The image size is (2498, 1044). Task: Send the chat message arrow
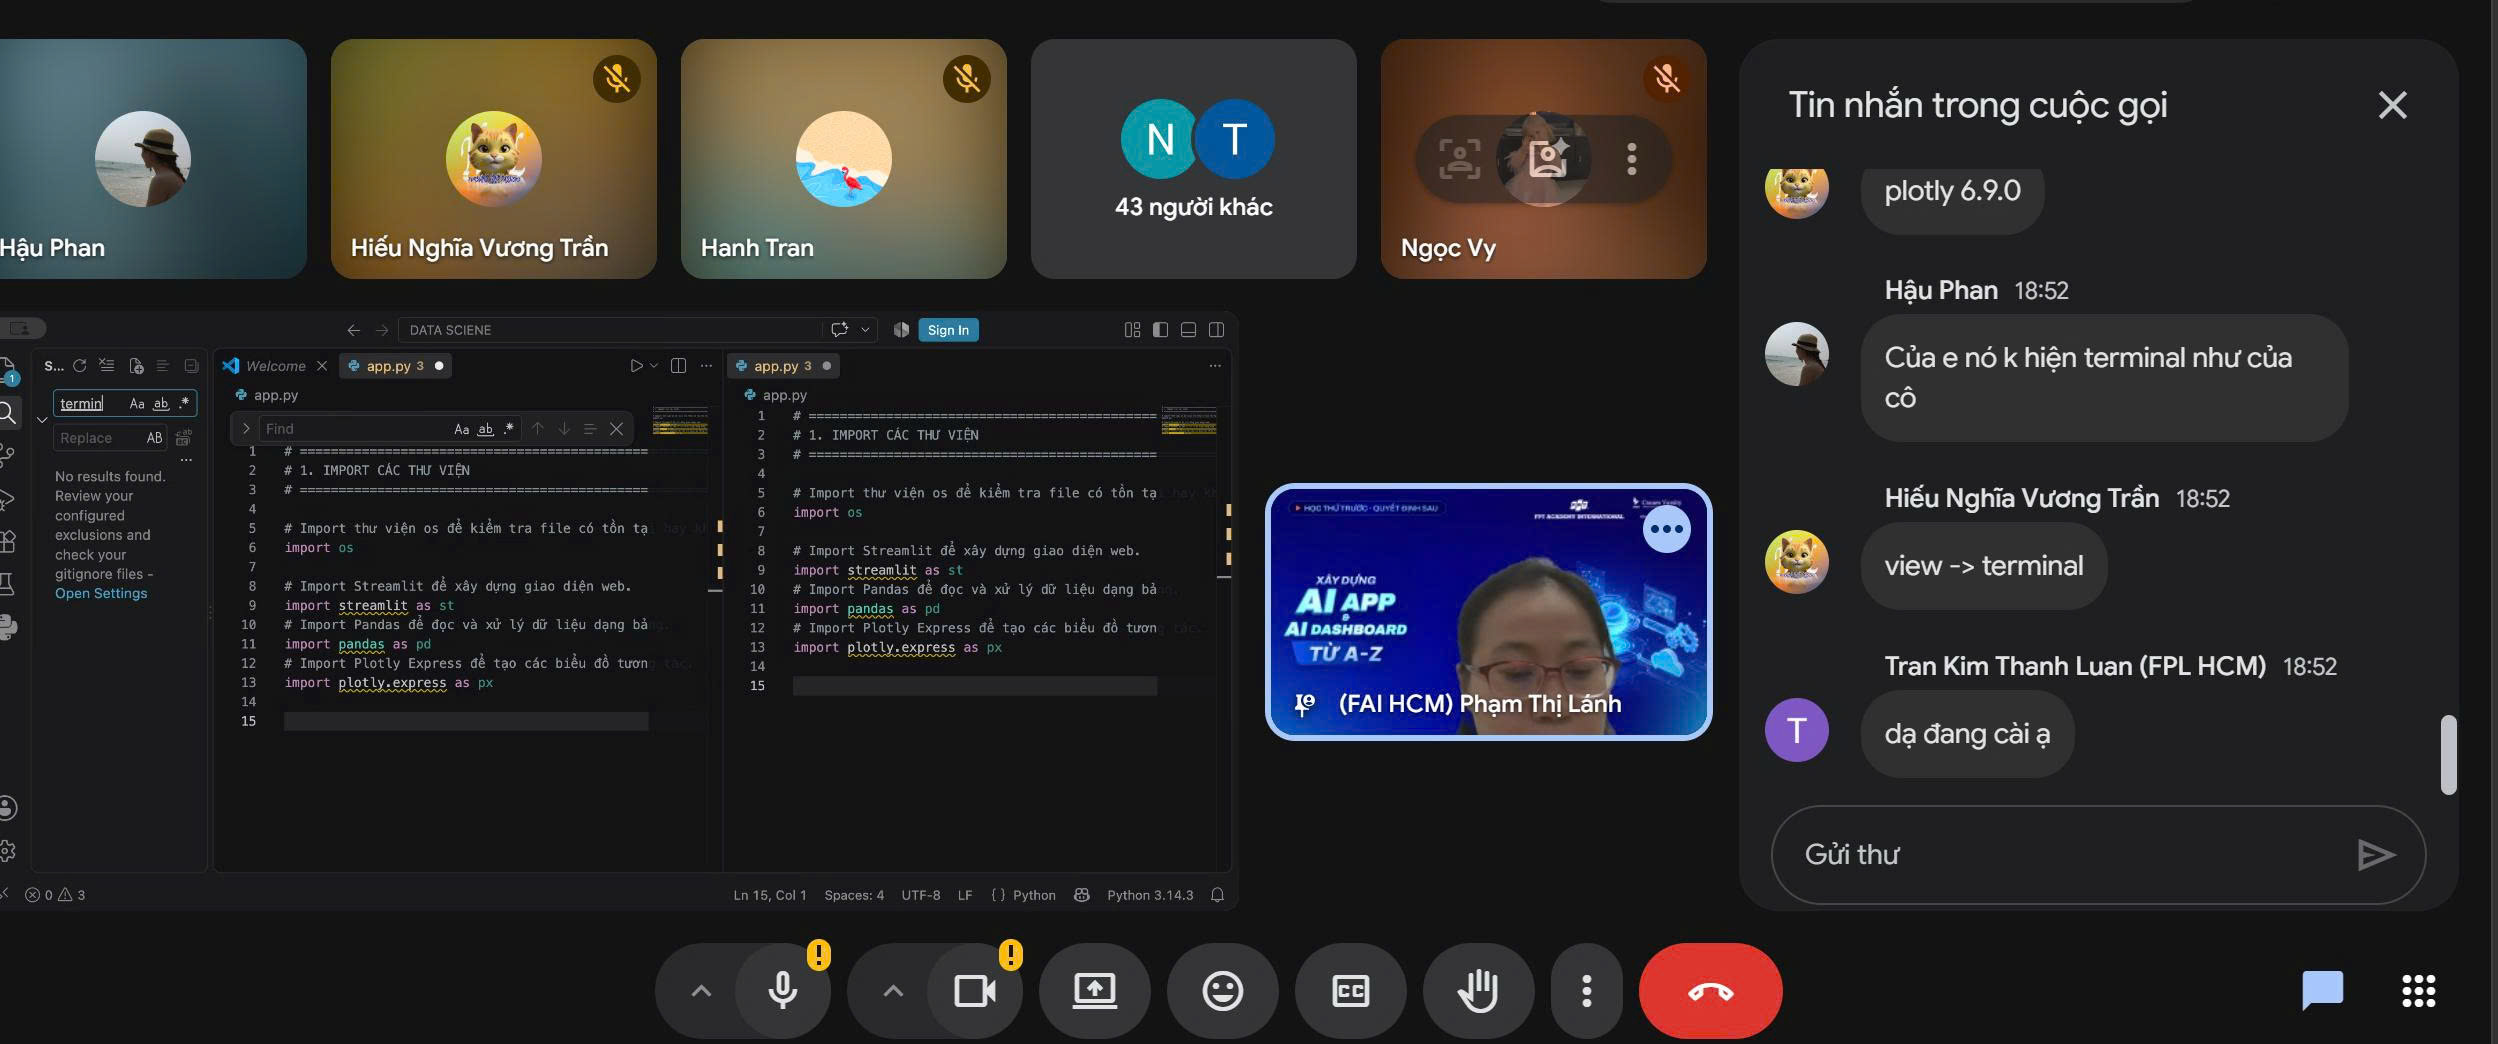pos(2376,854)
